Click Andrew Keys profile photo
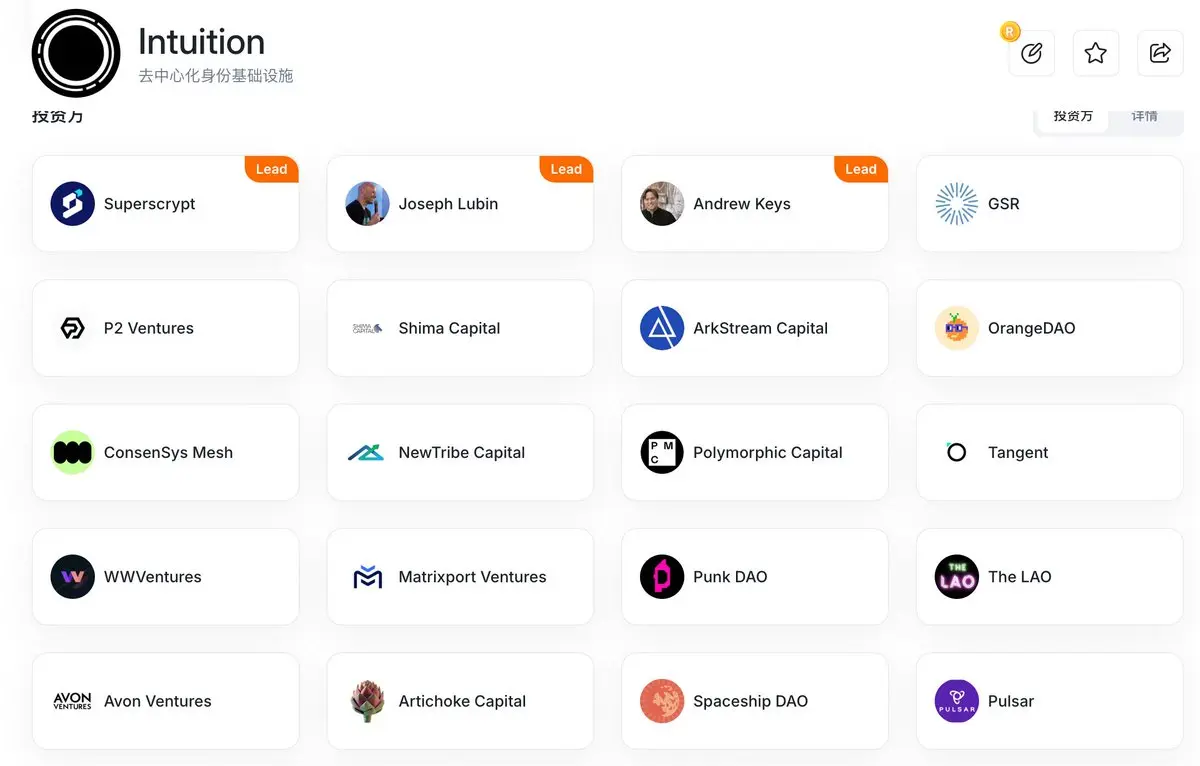Screen dimensions: 1200x766 [x=662, y=204]
